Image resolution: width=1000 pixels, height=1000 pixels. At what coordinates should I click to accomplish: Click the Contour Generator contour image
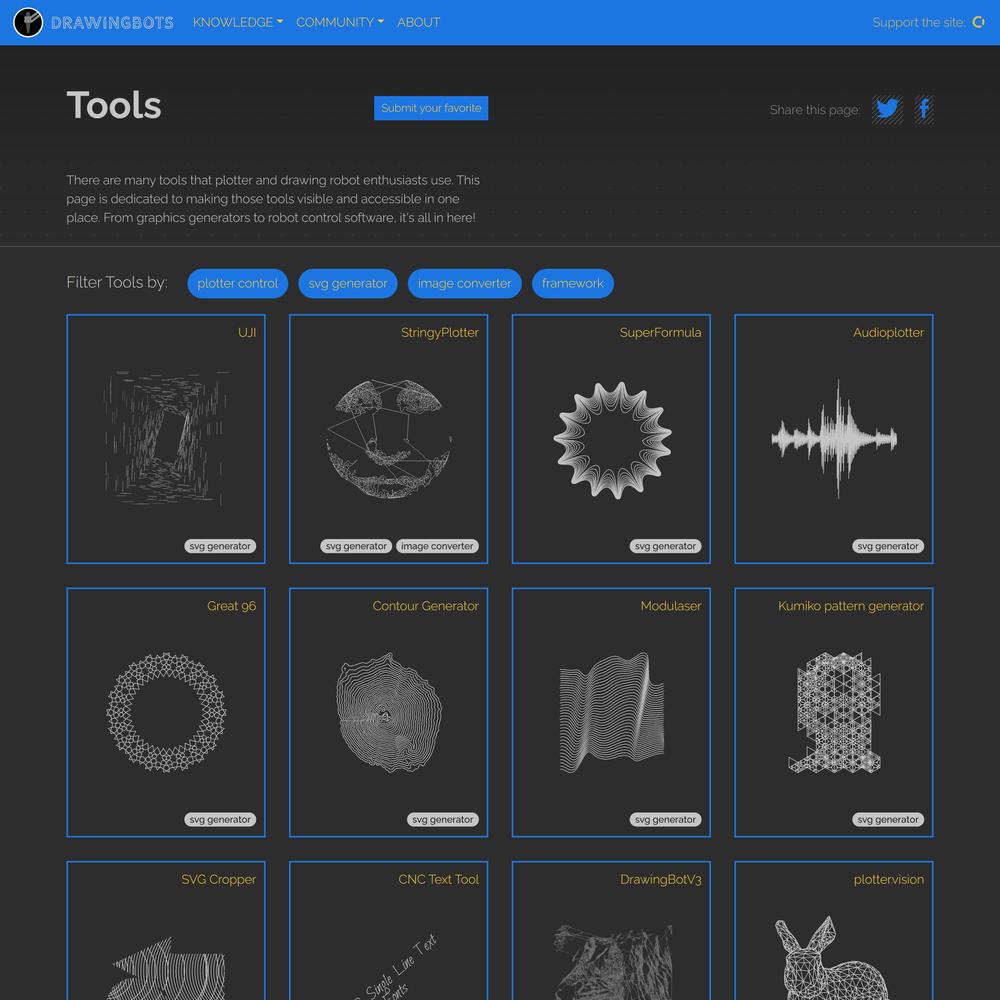[x=388, y=712]
